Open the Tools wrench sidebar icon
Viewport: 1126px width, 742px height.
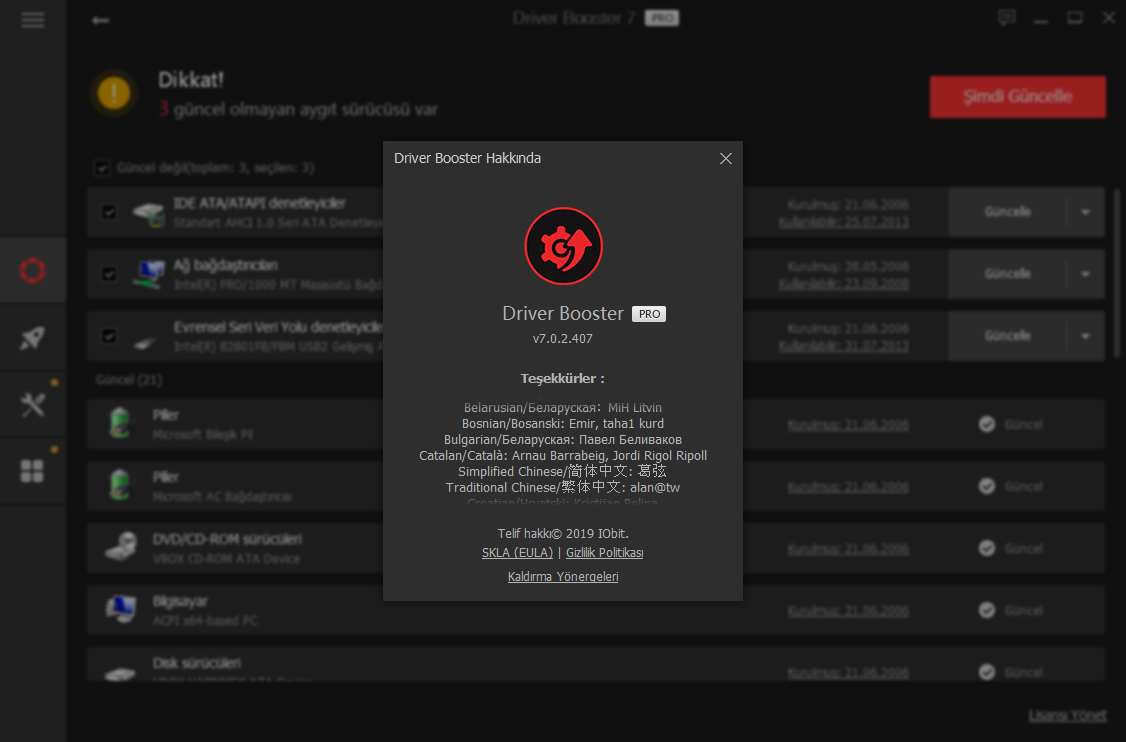pos(32,404)
